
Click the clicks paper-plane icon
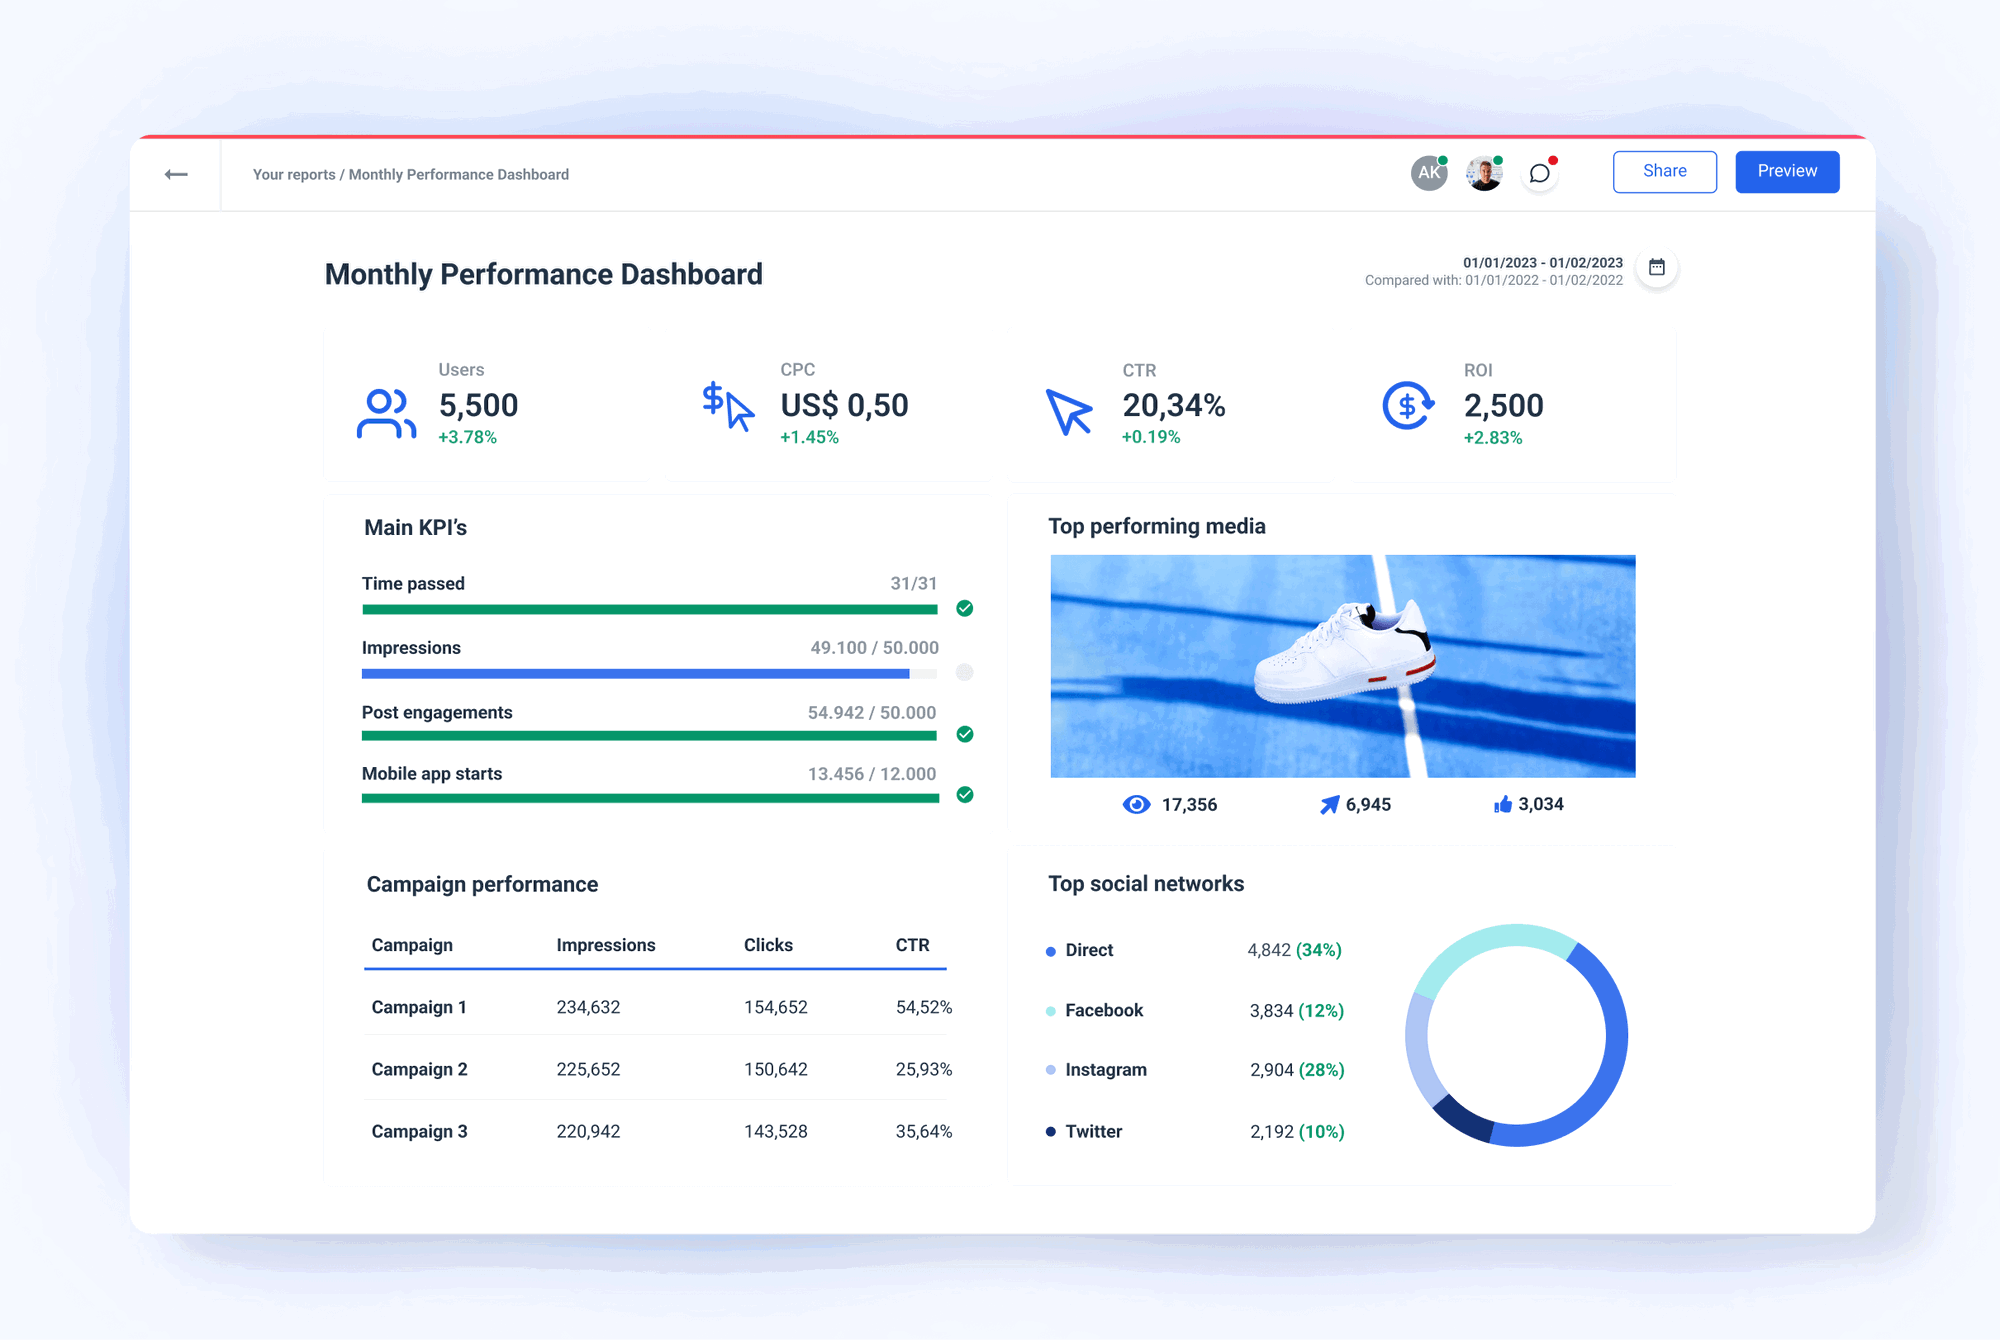[1329, 803]
